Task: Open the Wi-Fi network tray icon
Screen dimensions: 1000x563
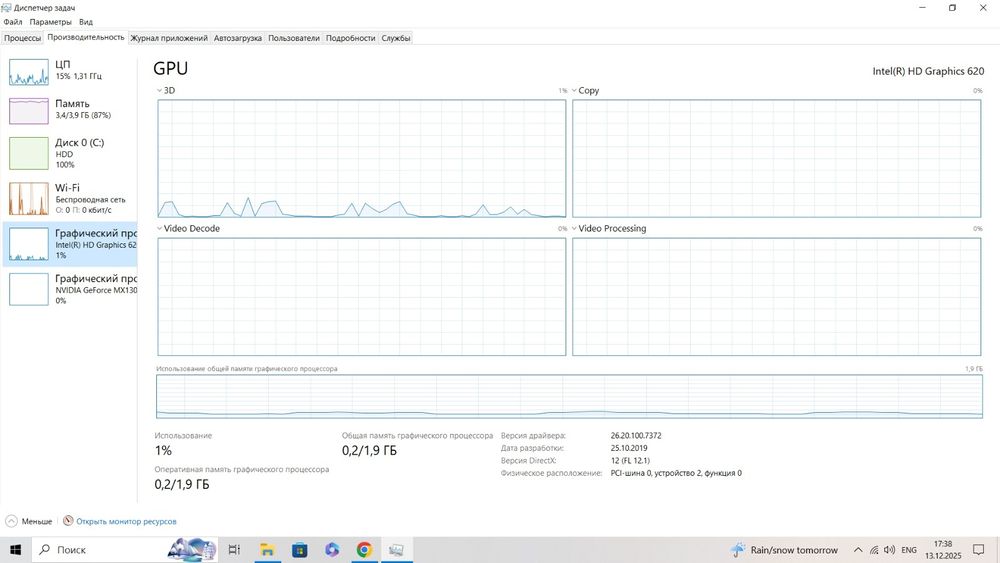Action: tap(874, 550)
